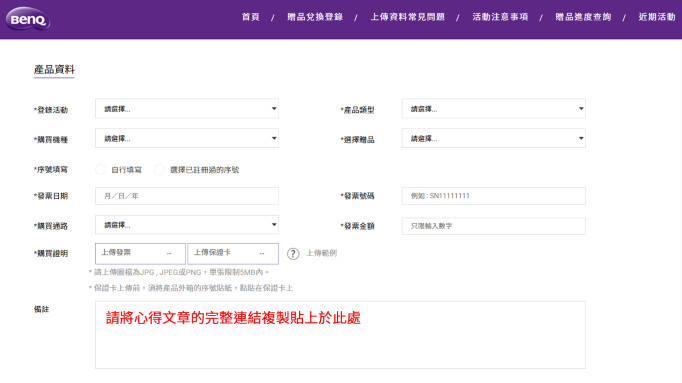Select 選擇已註冊過的序號 radio option
682x383 pixels.
(x=159, y=170)
